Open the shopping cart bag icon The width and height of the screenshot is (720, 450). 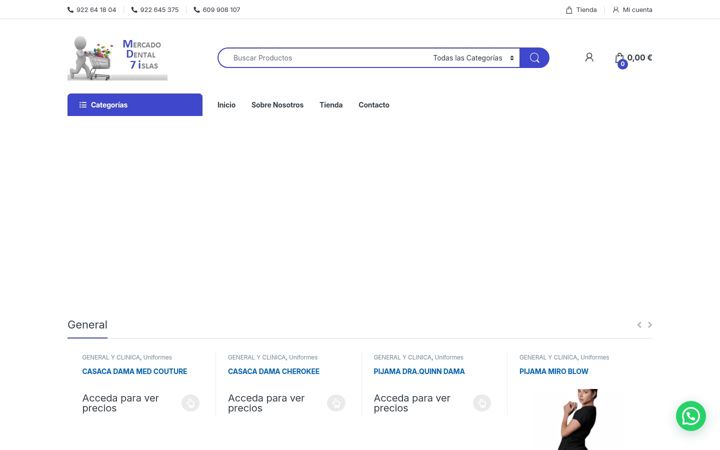[x=620, y=59]
